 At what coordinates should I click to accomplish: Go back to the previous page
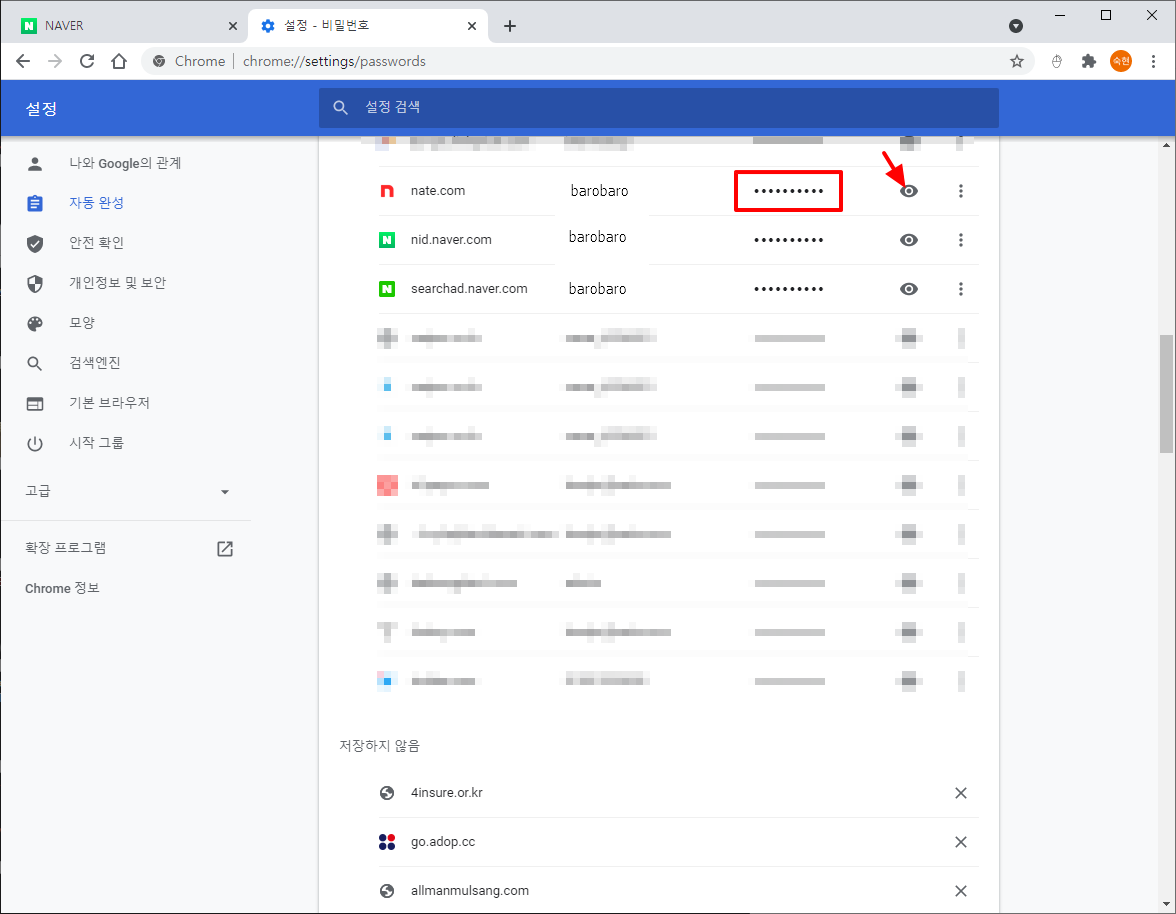(23, 61)
